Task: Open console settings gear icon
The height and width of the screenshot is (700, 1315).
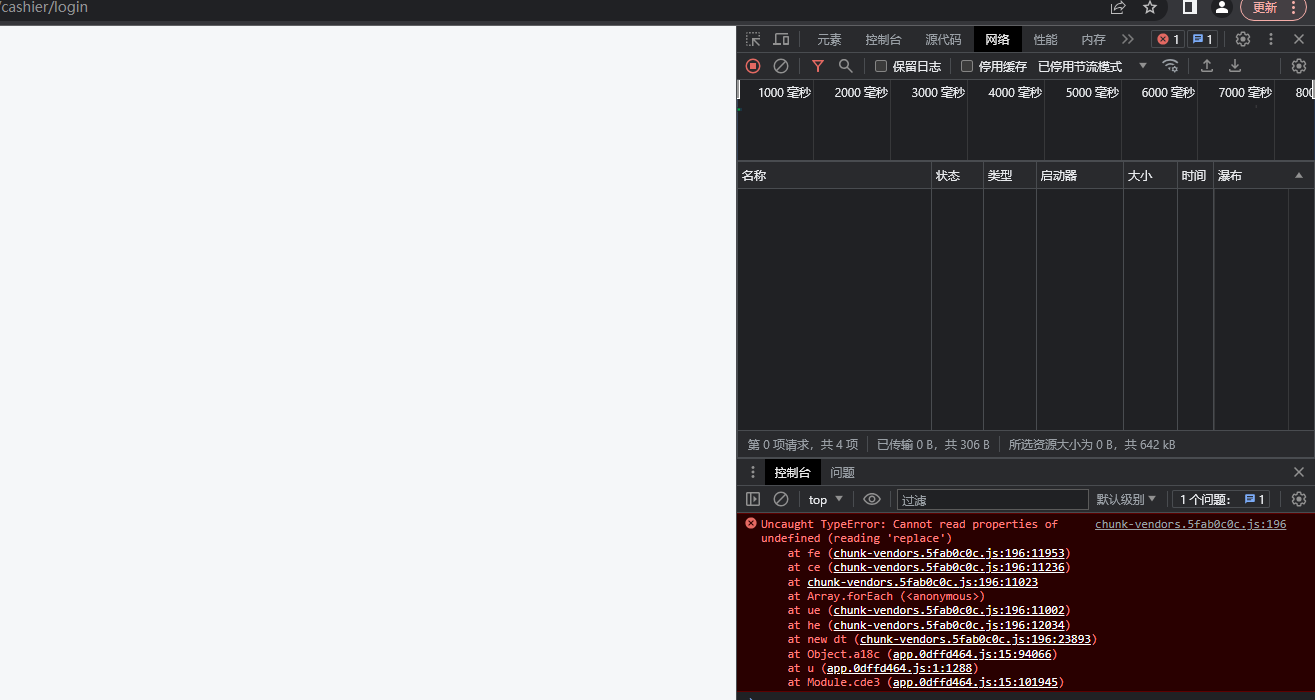Action: 1299,499
